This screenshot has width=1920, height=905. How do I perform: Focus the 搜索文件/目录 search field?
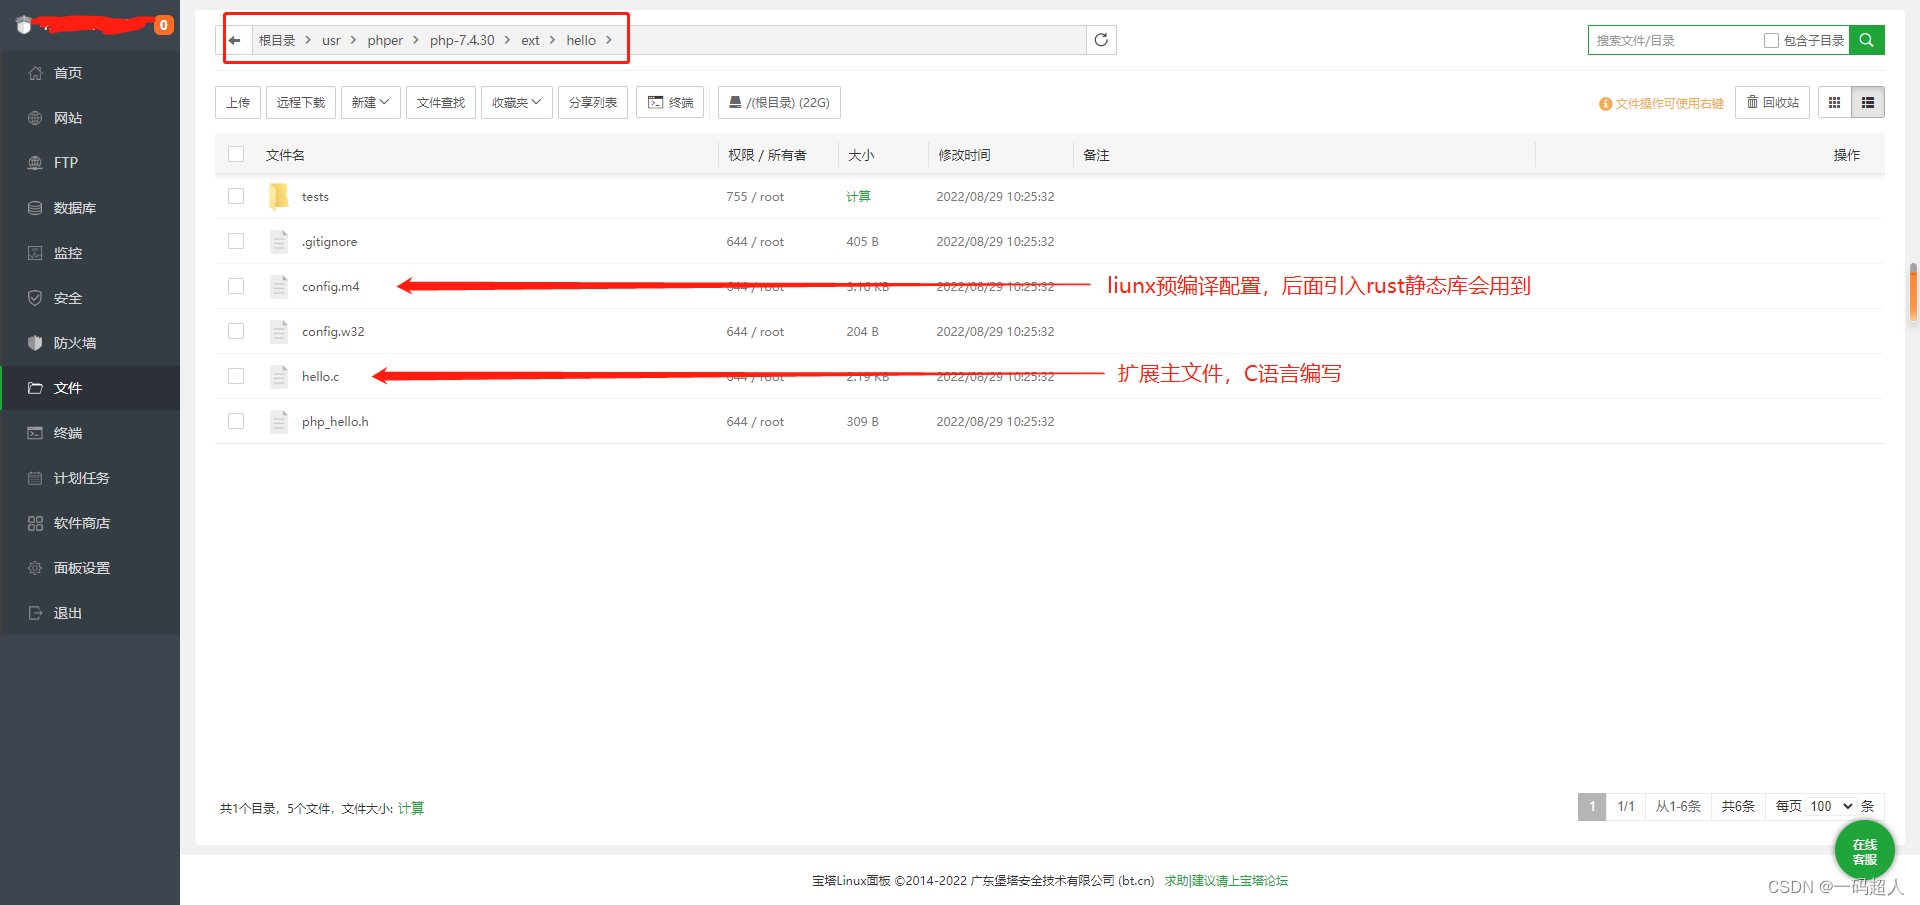[x=1675, y=40]
